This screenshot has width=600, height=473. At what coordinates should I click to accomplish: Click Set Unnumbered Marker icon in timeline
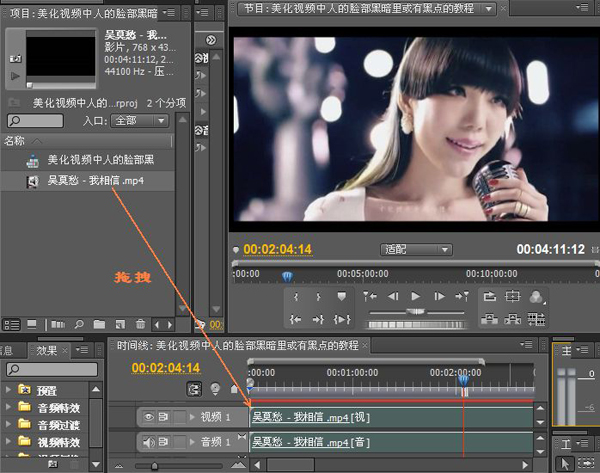pos(234,389)
